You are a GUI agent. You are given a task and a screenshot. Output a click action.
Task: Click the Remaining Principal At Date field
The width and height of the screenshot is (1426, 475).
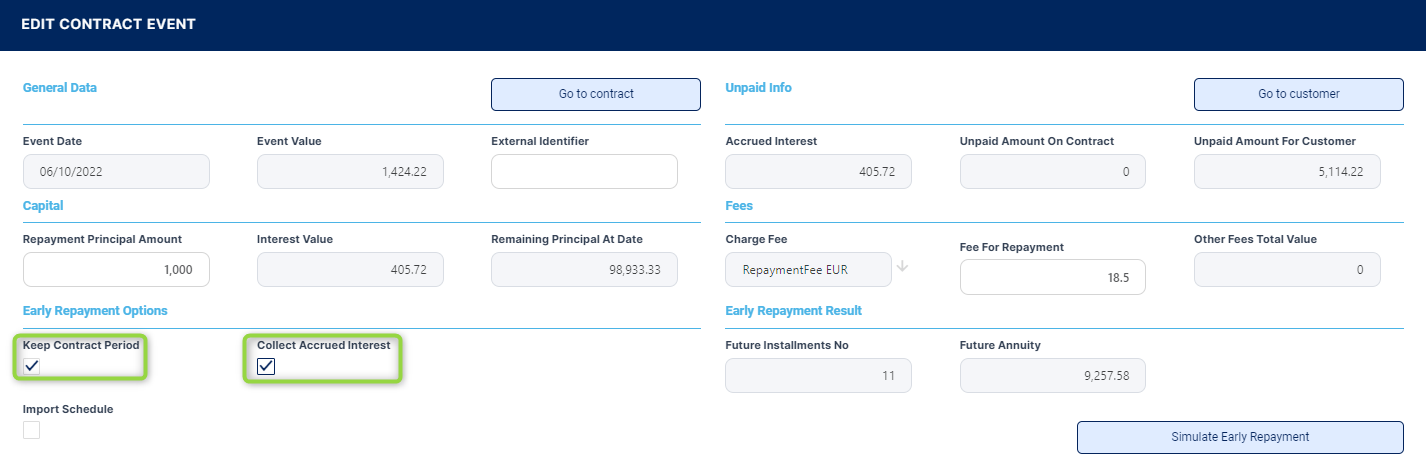(x=584, y=270)
